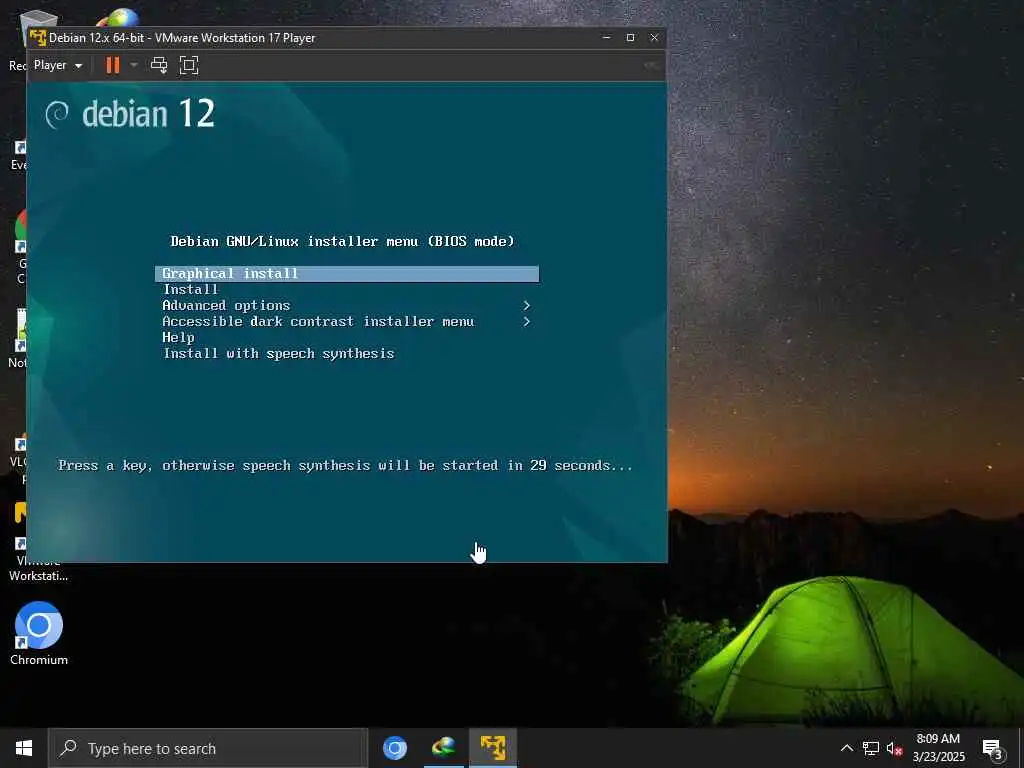
Task: Click the taskbar search box
Action: [x=208, y=748]
